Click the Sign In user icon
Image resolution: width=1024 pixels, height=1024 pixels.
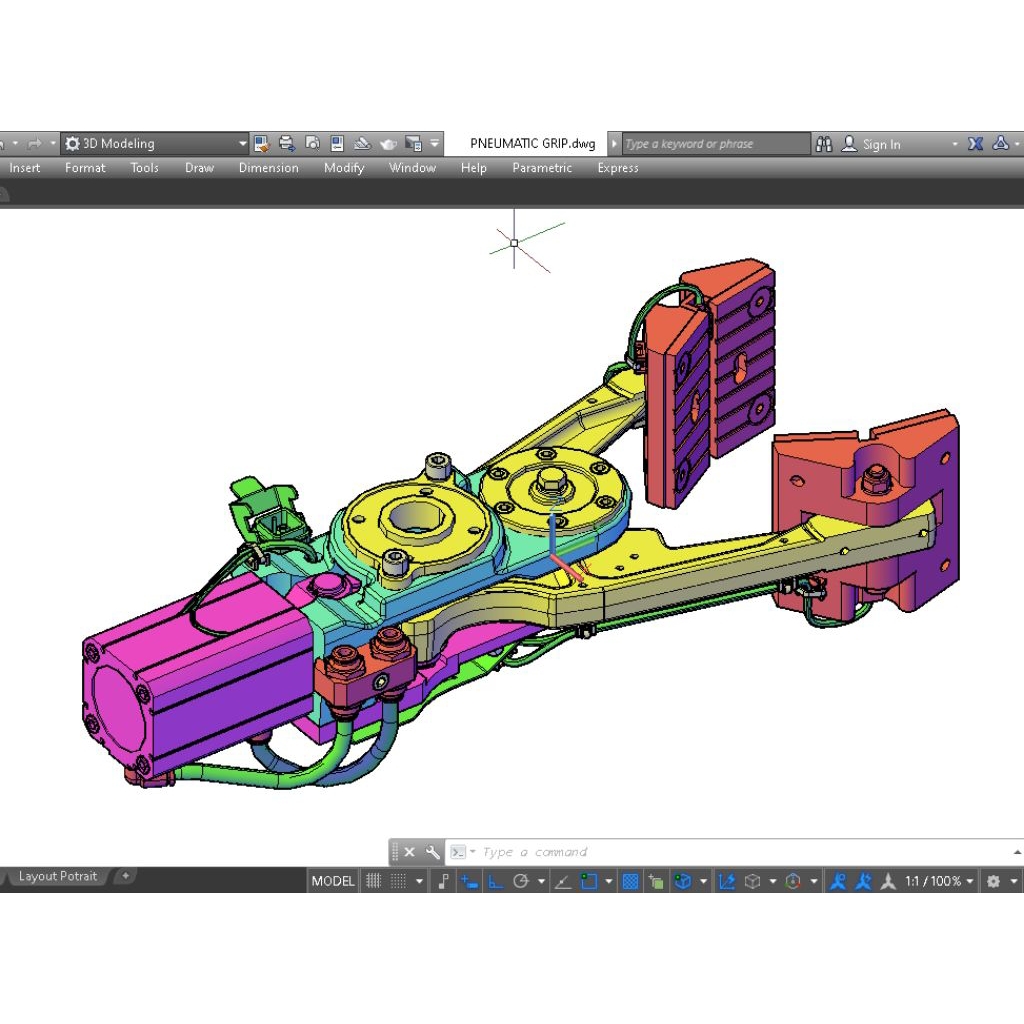point(849,144)
